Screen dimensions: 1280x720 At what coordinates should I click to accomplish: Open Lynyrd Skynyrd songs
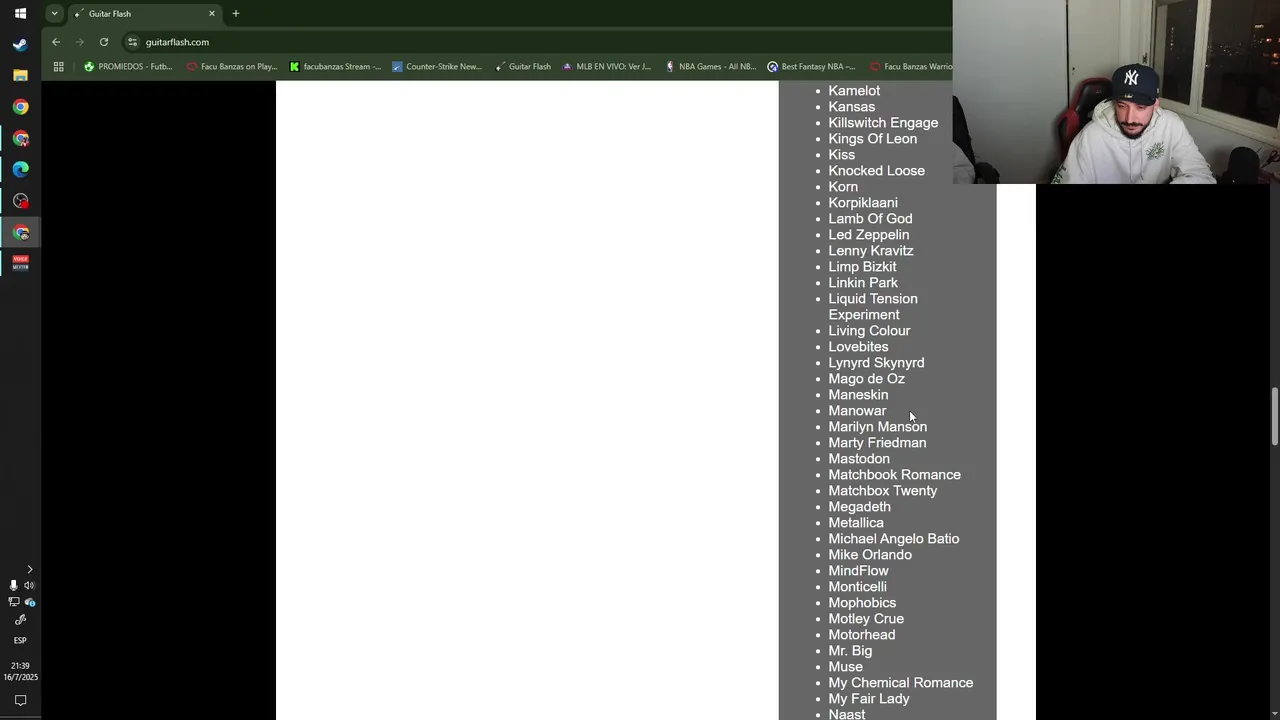[876, 363]
